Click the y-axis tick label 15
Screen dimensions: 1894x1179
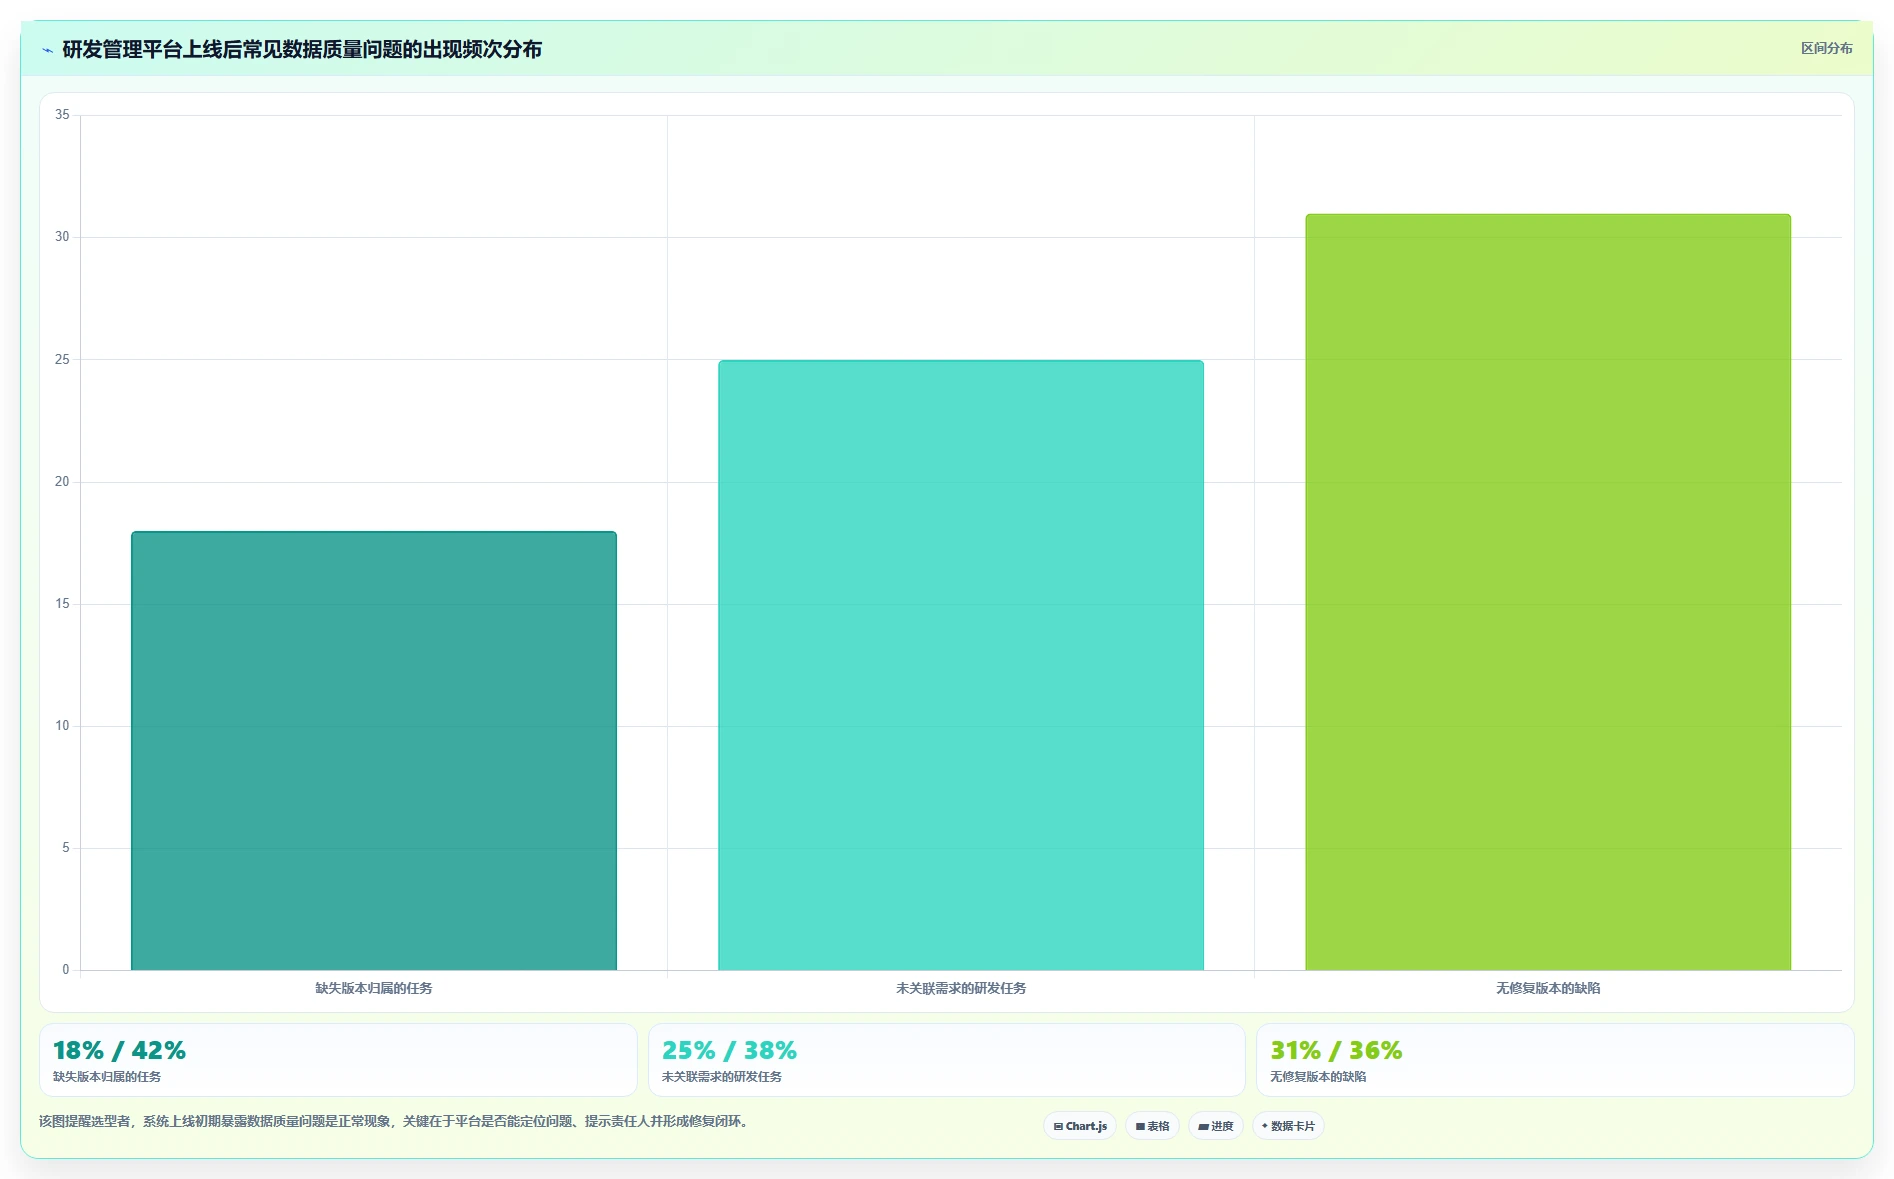(62, 604)
